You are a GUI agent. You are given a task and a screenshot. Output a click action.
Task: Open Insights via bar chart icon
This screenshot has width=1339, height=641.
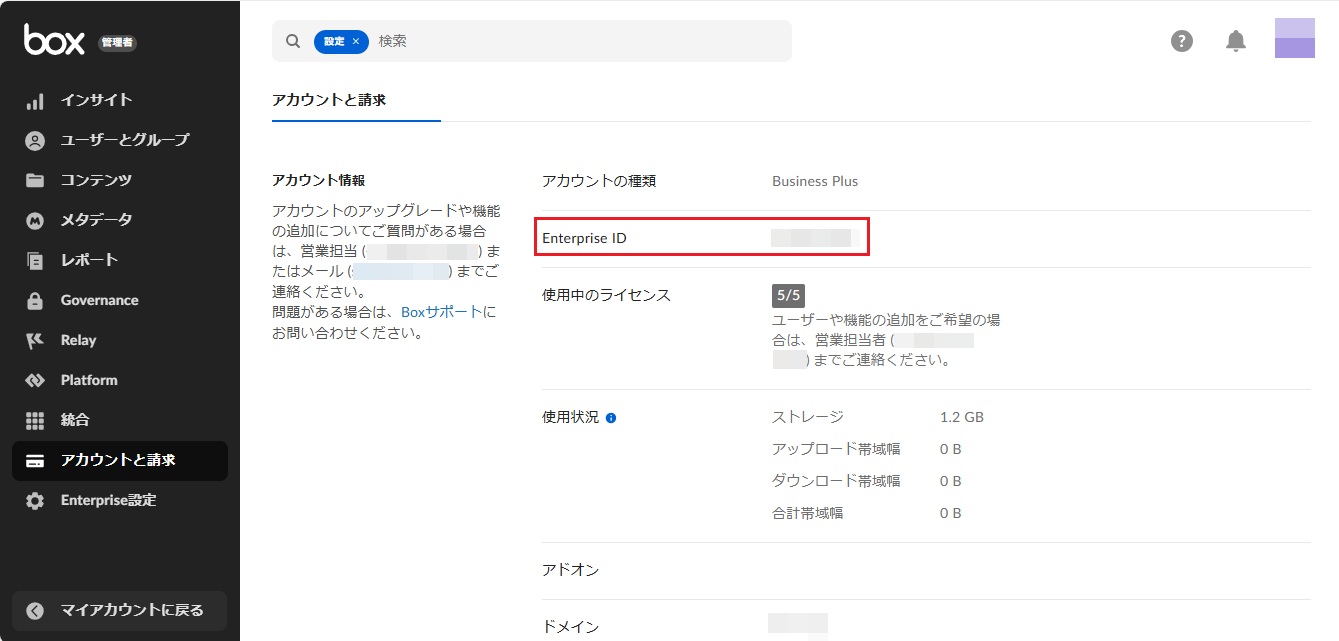(x=35, y=101)
